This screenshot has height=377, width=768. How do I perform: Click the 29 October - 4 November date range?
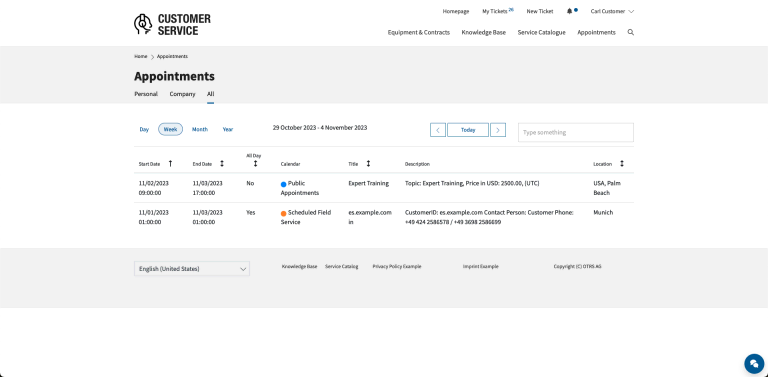point(320,128)
